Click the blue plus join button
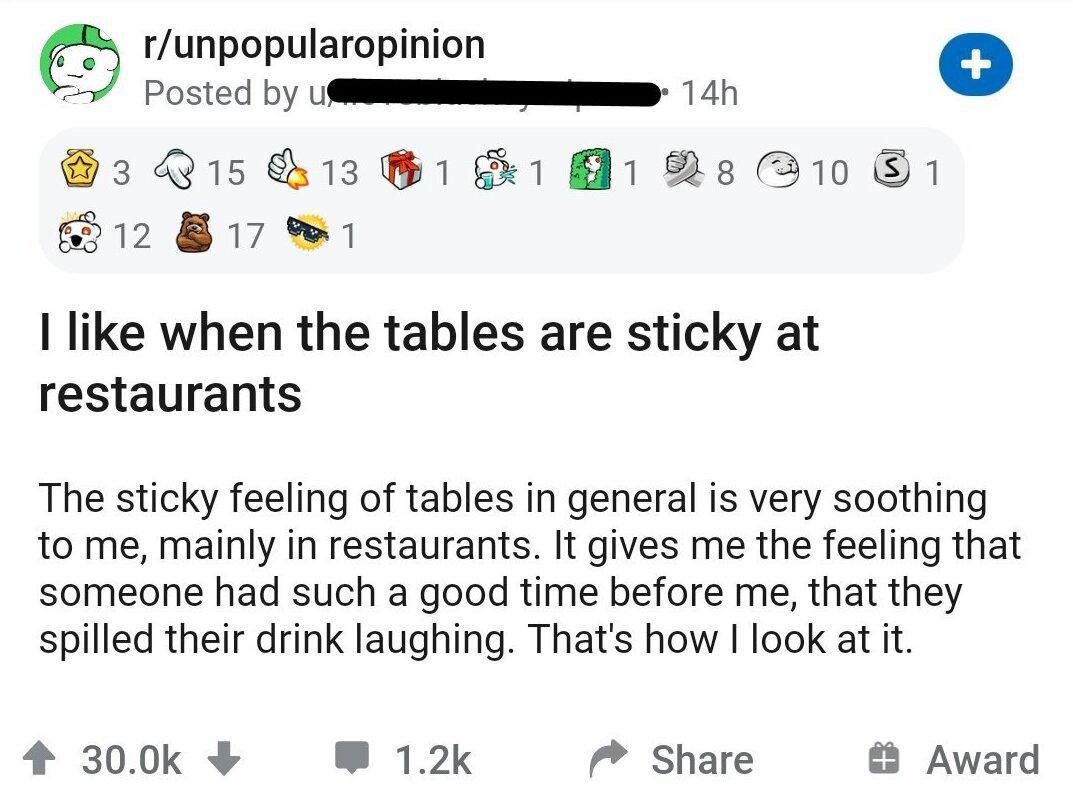The height and width of the screenshot is (804, 1073). click(x=977, y=66)
